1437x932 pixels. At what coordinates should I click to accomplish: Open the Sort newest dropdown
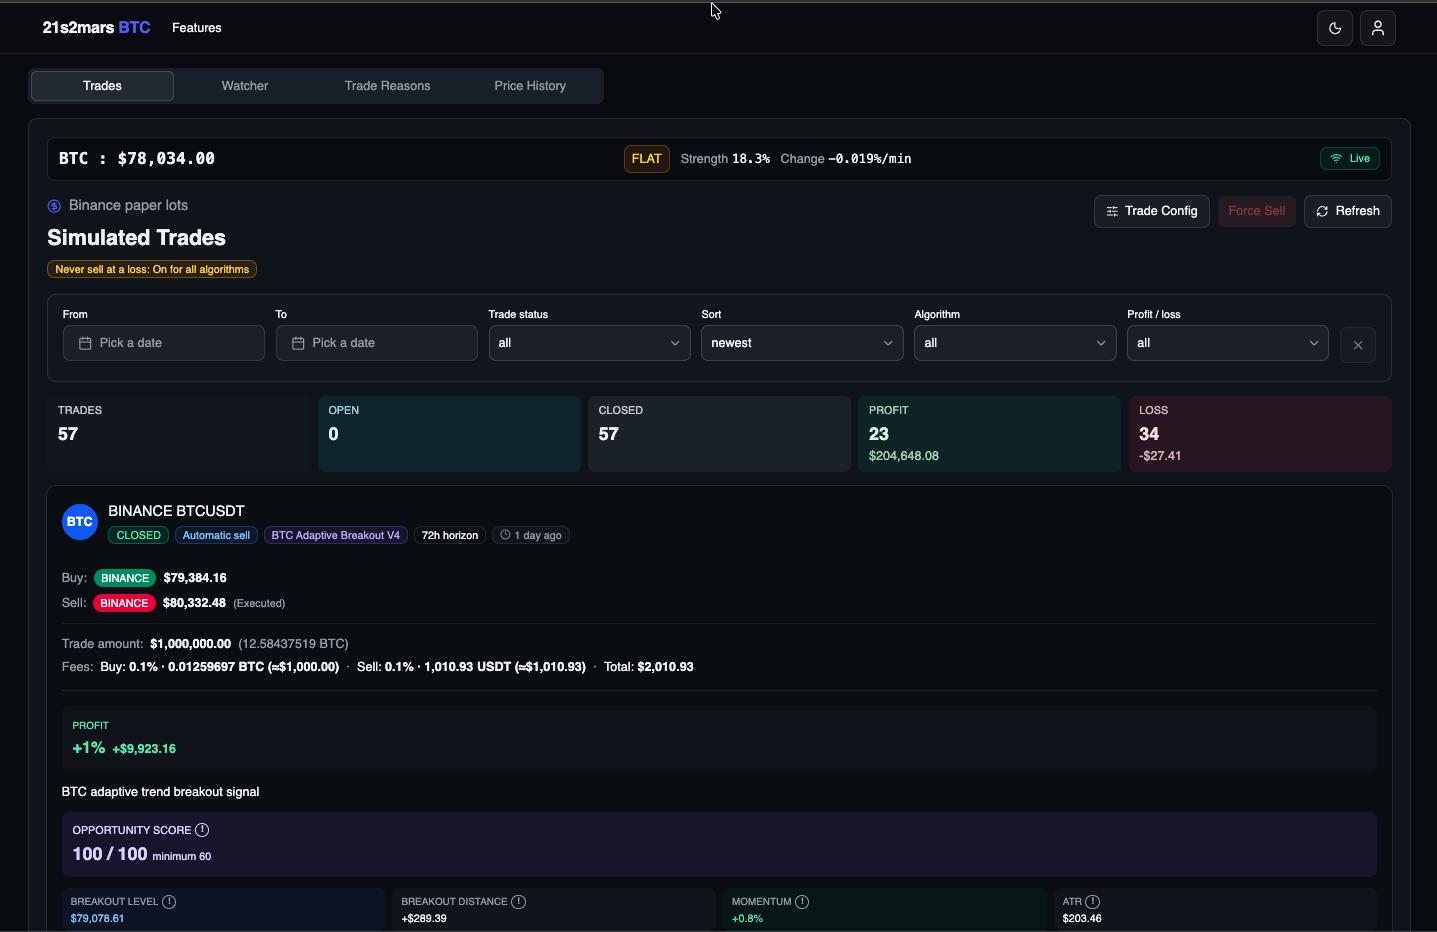[x=802, y=343]
